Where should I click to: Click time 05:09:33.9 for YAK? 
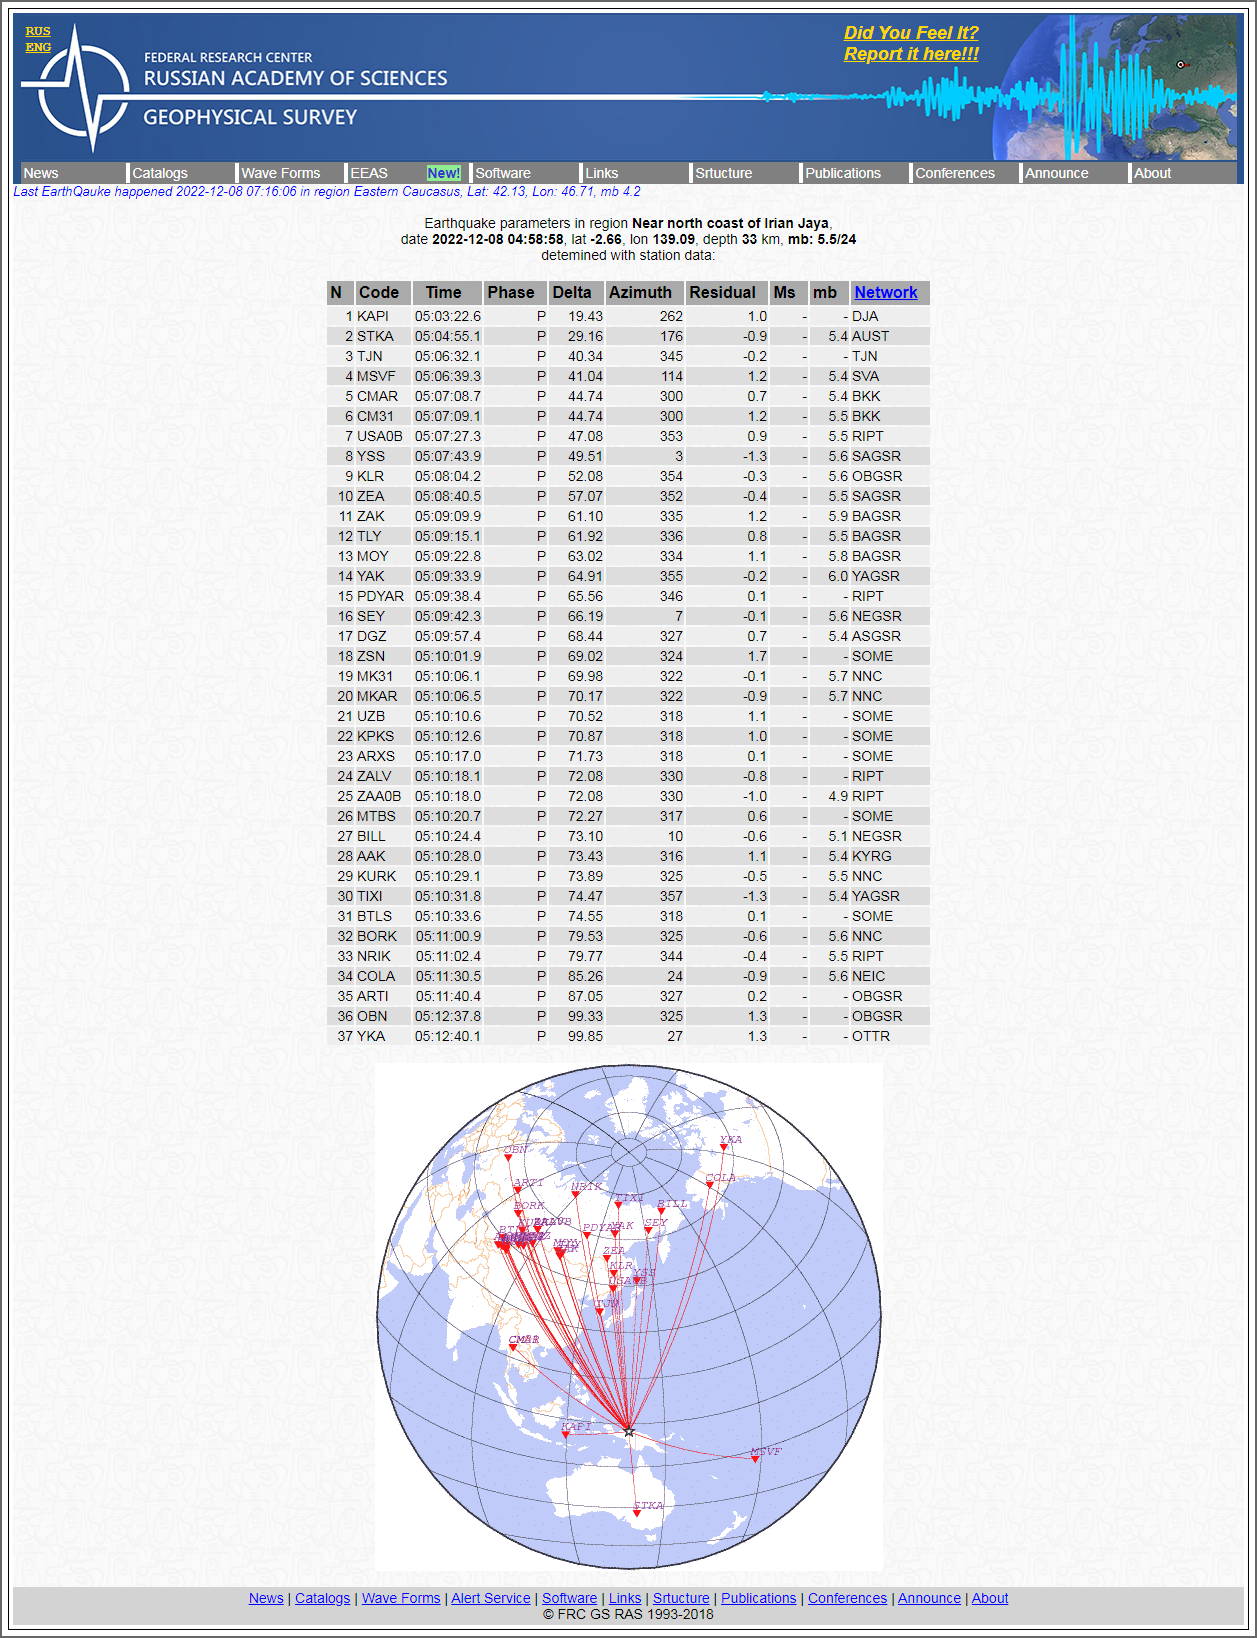point(448,576)
